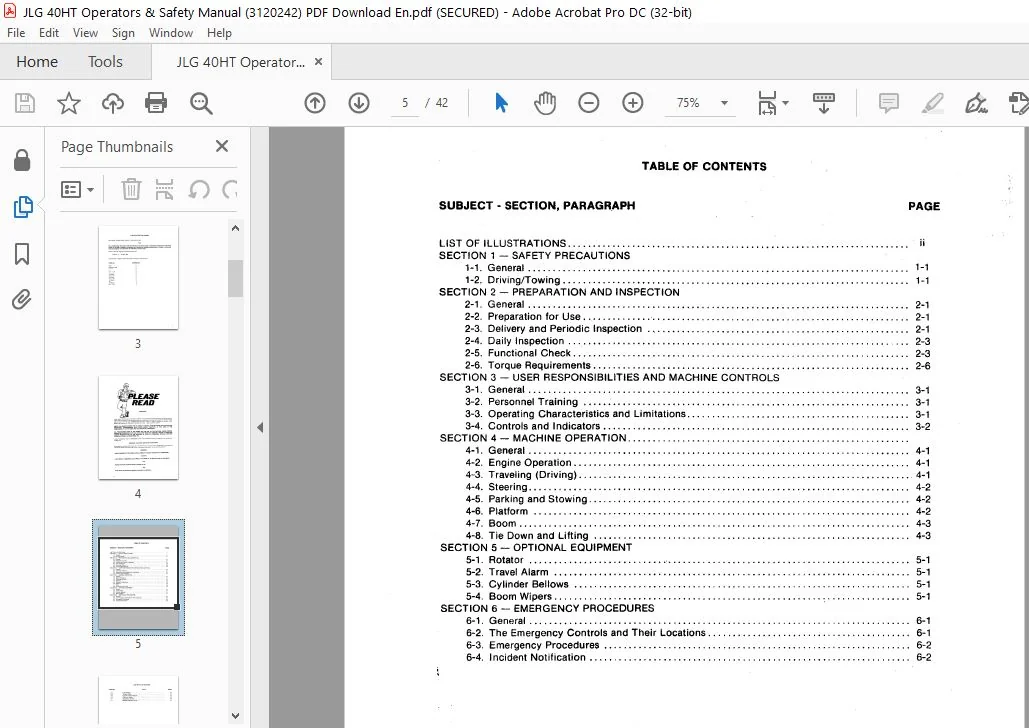This screenshot has height=728, width=1029.
Task: Click the Save file icon
Action: tap(25, 103)
